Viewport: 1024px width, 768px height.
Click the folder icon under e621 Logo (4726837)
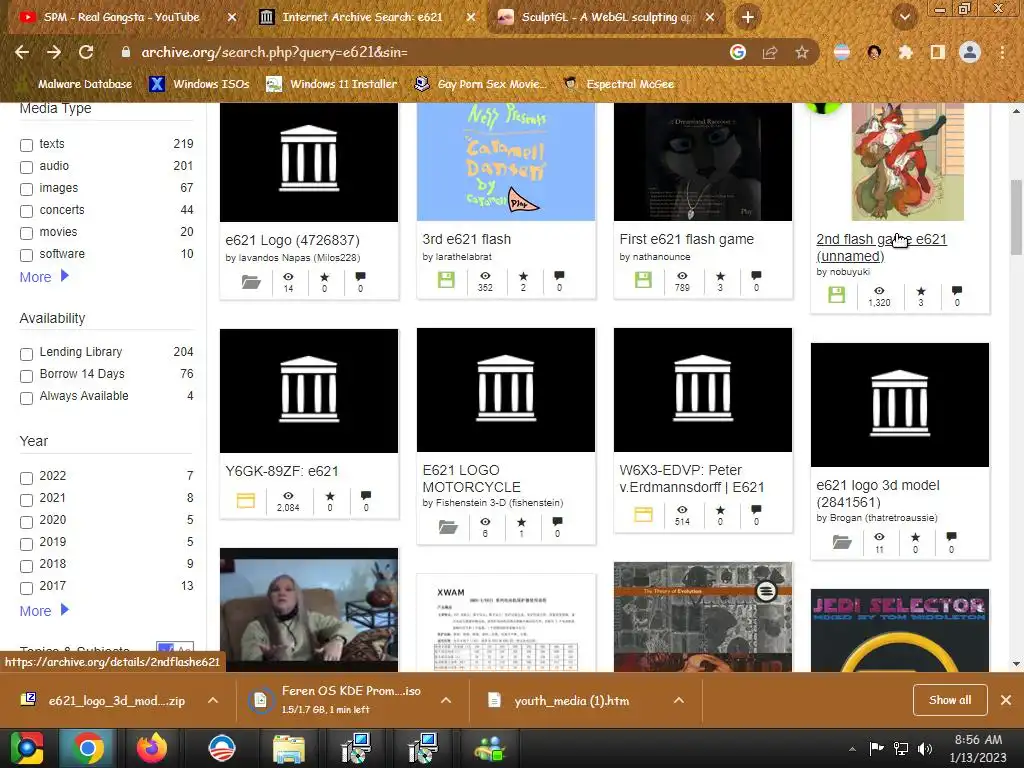251,281
